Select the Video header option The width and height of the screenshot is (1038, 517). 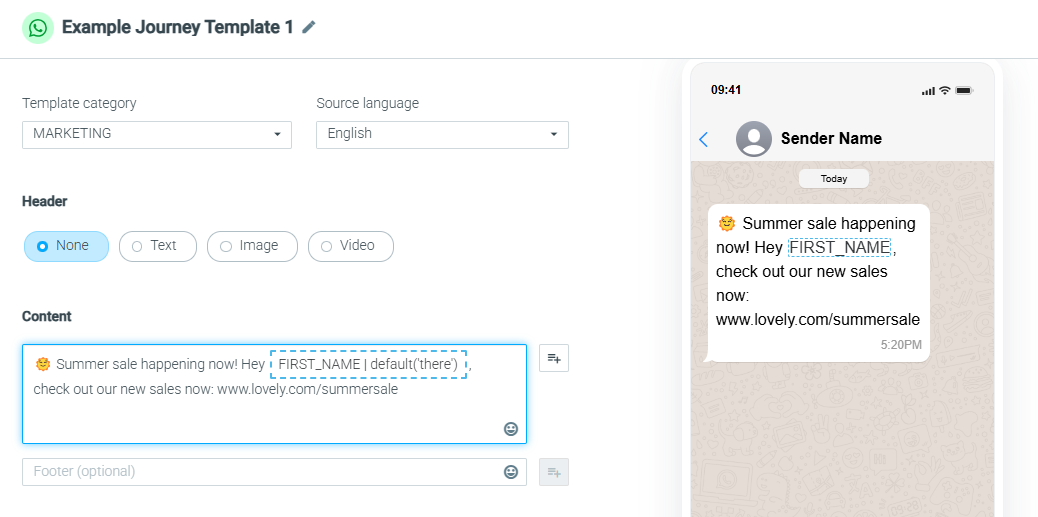click(351, 246)
